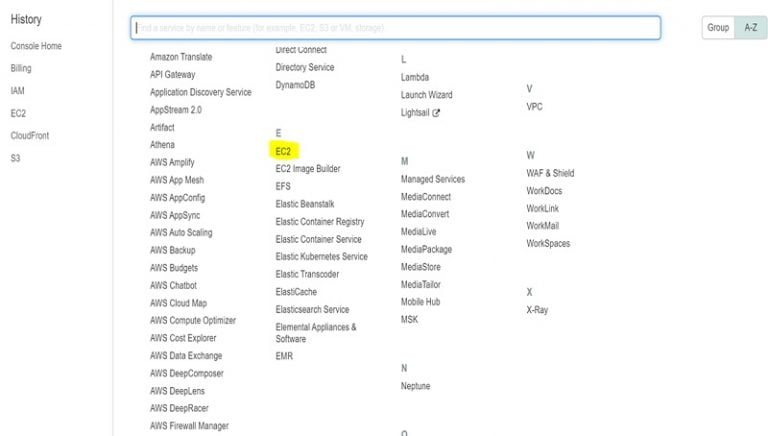Viewport: 768px width, 436px height.
Task: Select the Neptune database service
Action: (x=416, y=385)
